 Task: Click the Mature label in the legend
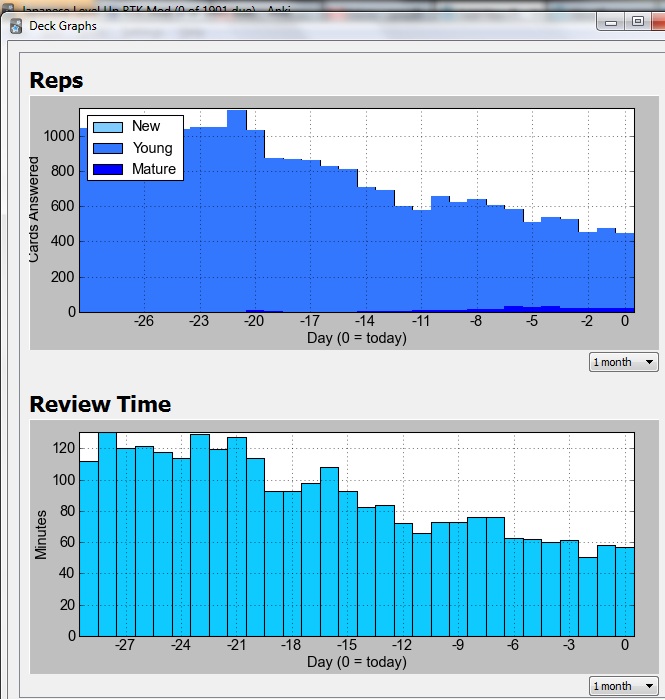point(153,169)
